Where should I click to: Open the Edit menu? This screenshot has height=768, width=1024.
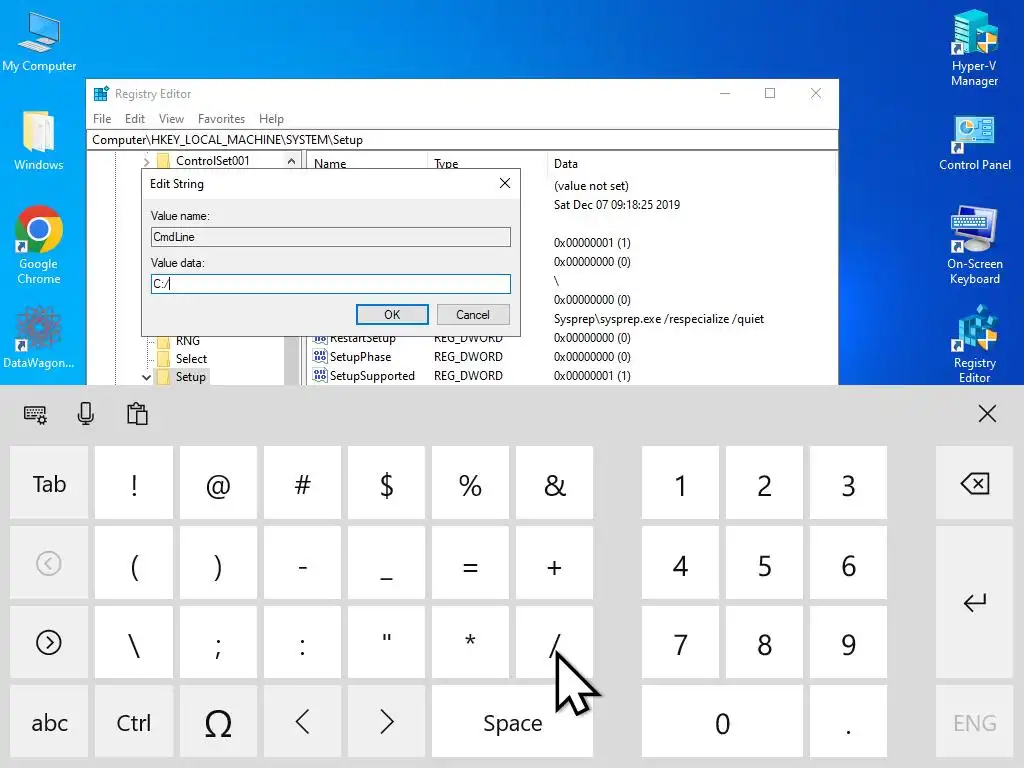pos(135,119)
